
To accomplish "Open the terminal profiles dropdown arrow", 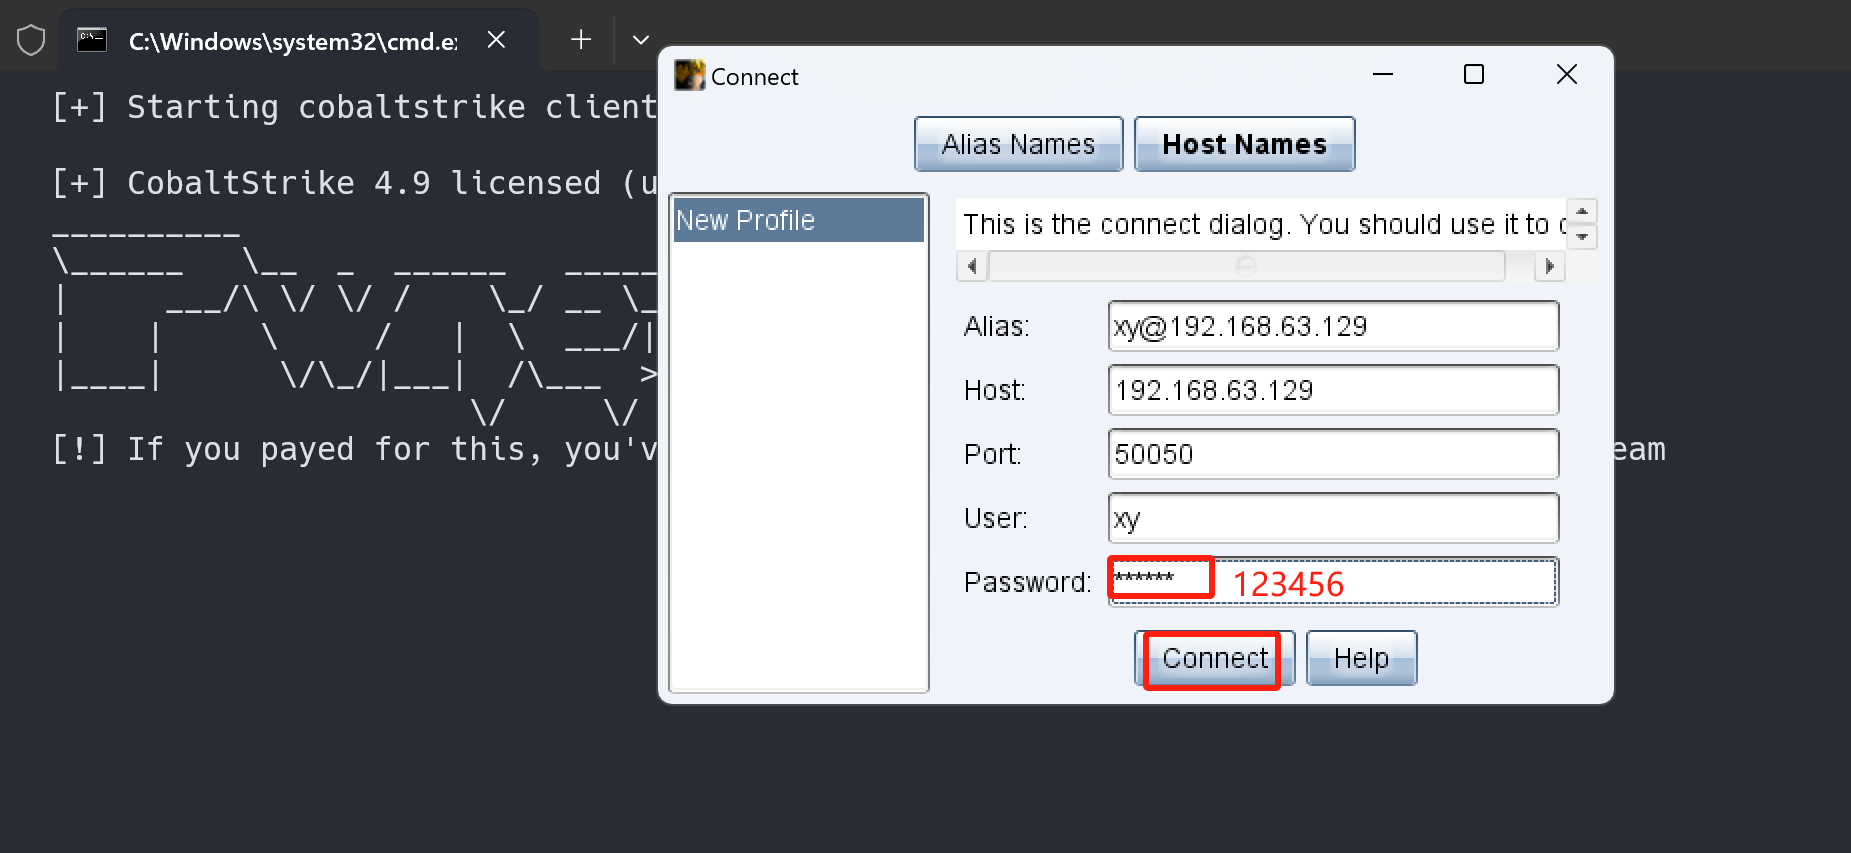I will tap(641, 40).
